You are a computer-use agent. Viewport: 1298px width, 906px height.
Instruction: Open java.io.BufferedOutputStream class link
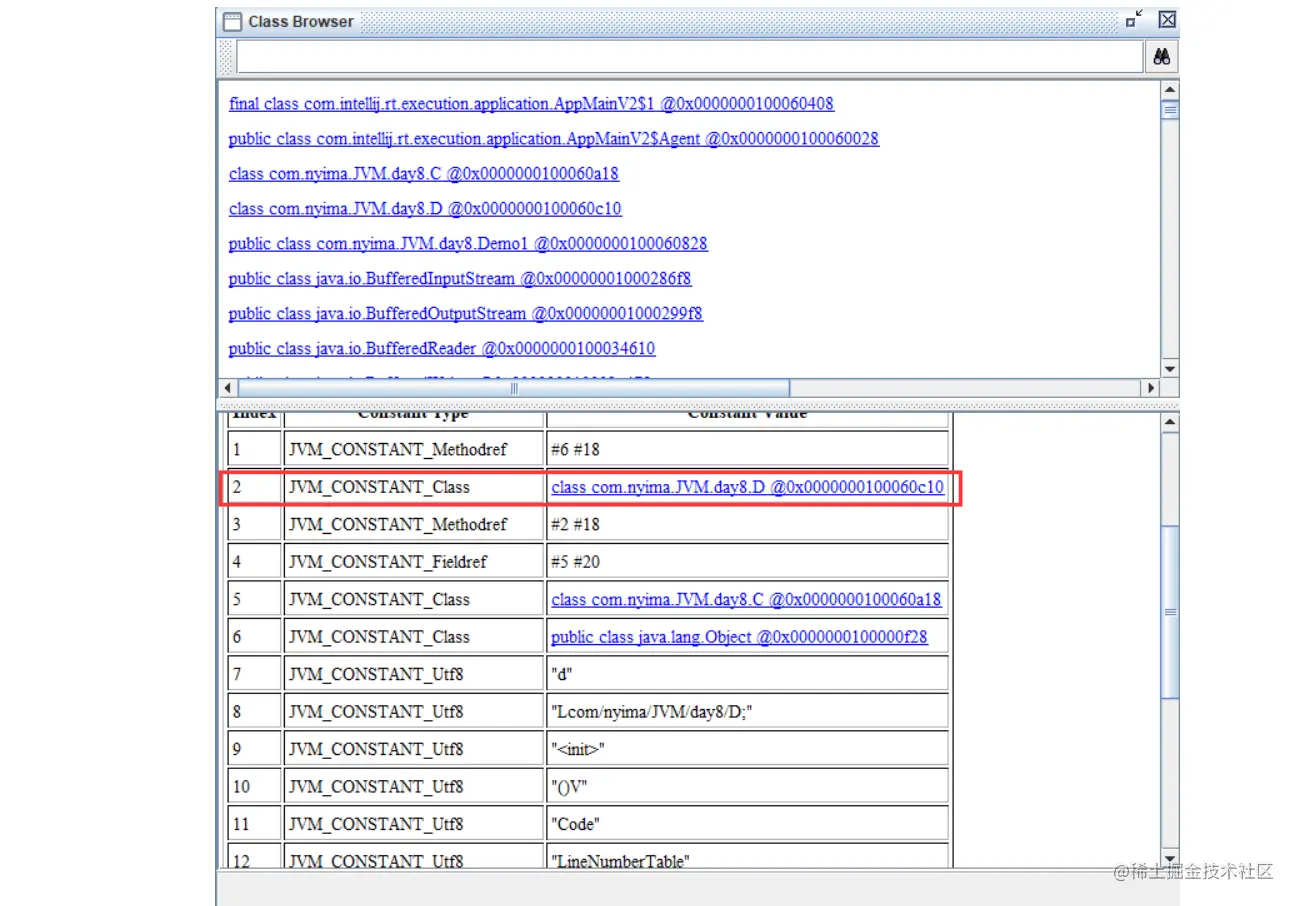coord(465,314)
